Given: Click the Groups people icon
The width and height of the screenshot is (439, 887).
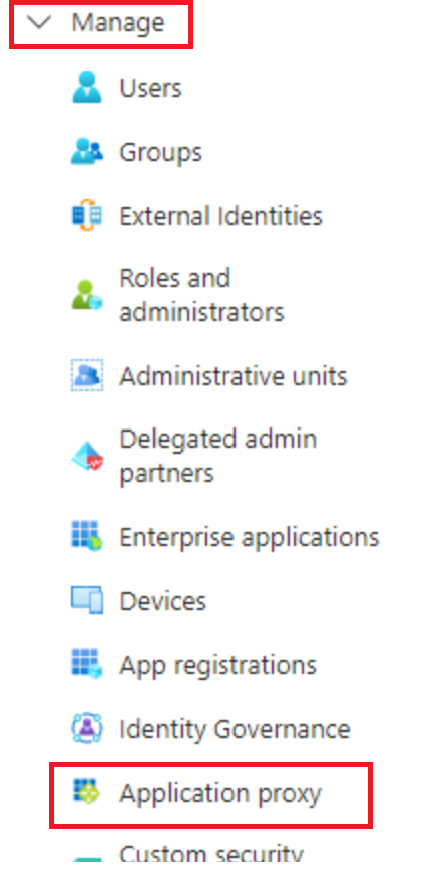Looking at the screenshot, I should tap(87, 151).
